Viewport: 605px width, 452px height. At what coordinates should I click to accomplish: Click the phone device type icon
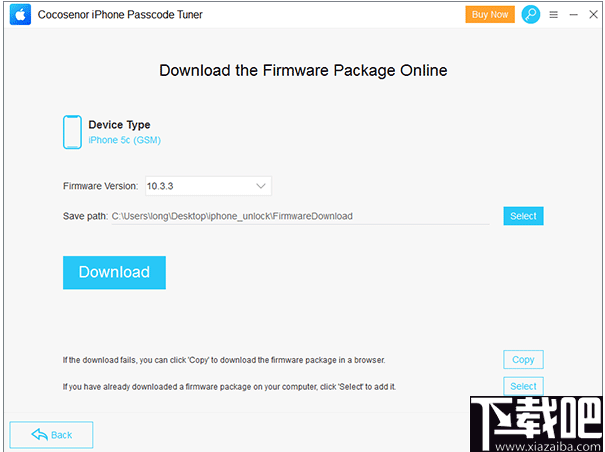[x=72, y=132]
